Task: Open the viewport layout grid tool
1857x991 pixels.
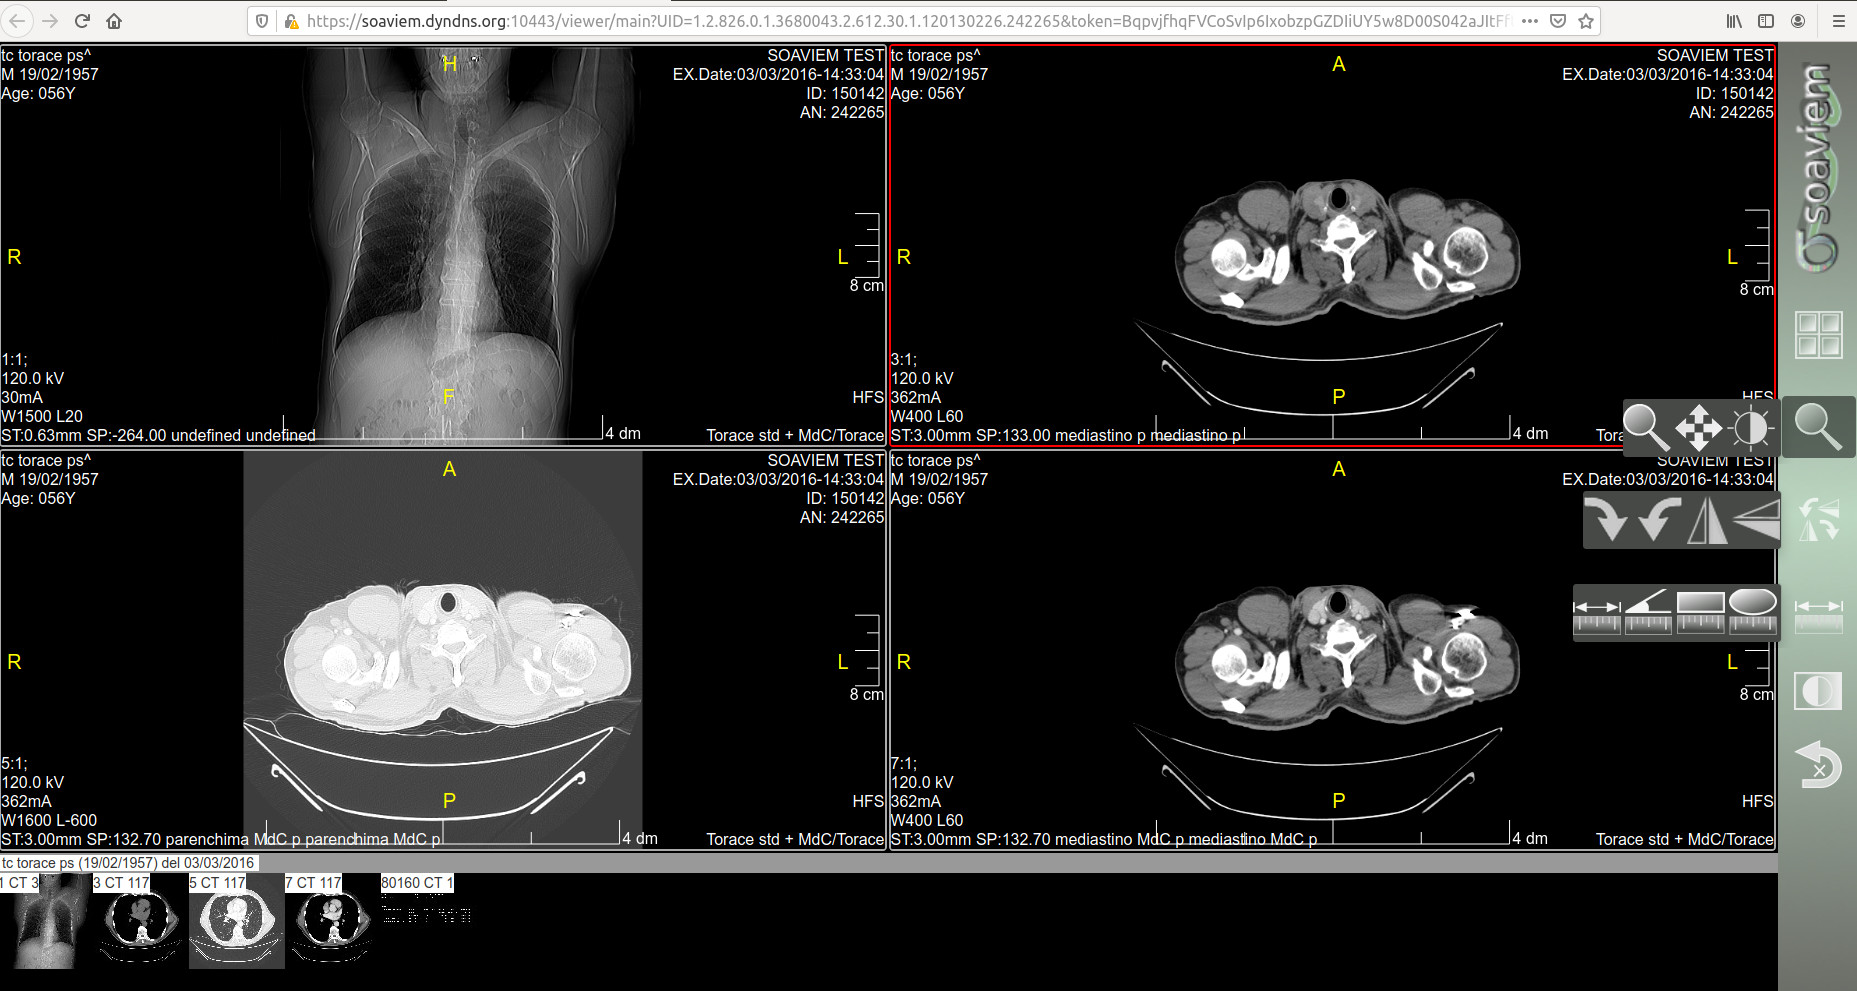Action: 1818,334
